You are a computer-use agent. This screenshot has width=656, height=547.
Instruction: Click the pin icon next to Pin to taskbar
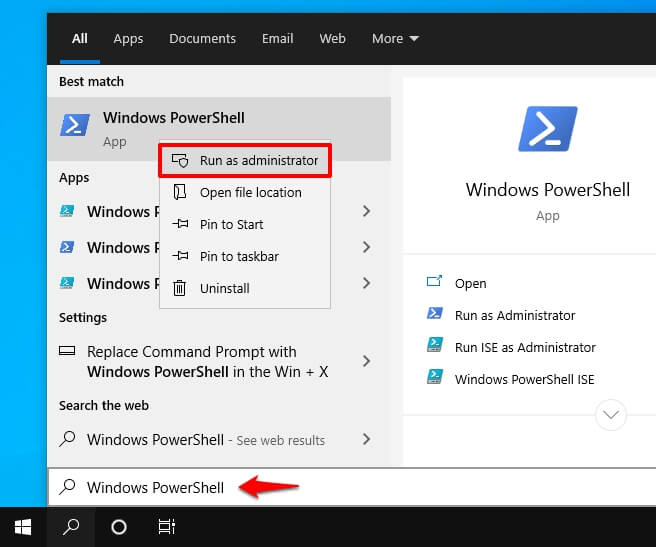click(x=180, y=256)
